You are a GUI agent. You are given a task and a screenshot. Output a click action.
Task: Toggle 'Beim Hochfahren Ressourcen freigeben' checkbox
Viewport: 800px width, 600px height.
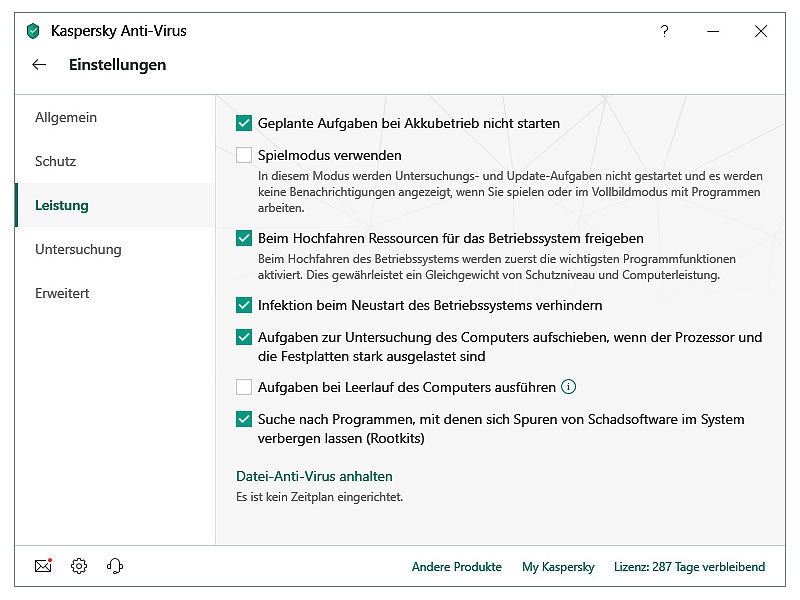(x=244, y=238)
